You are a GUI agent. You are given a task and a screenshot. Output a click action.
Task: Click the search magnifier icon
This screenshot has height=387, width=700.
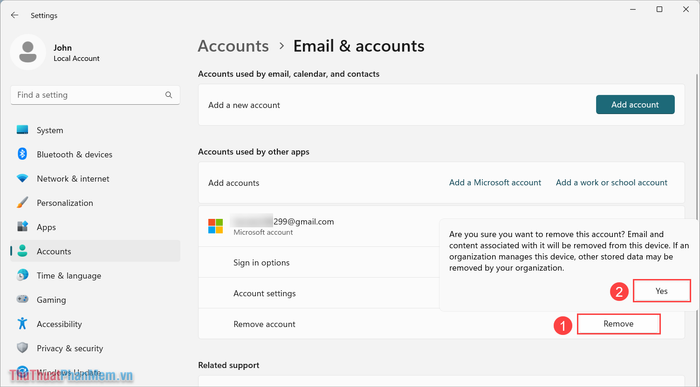[168, 95]
